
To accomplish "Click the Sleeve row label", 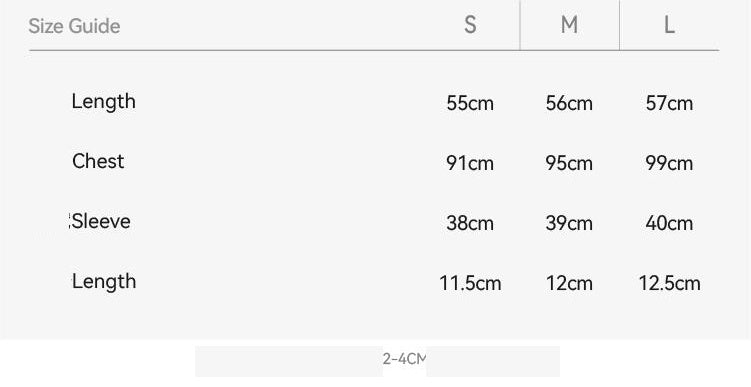I will click(102, 221).
